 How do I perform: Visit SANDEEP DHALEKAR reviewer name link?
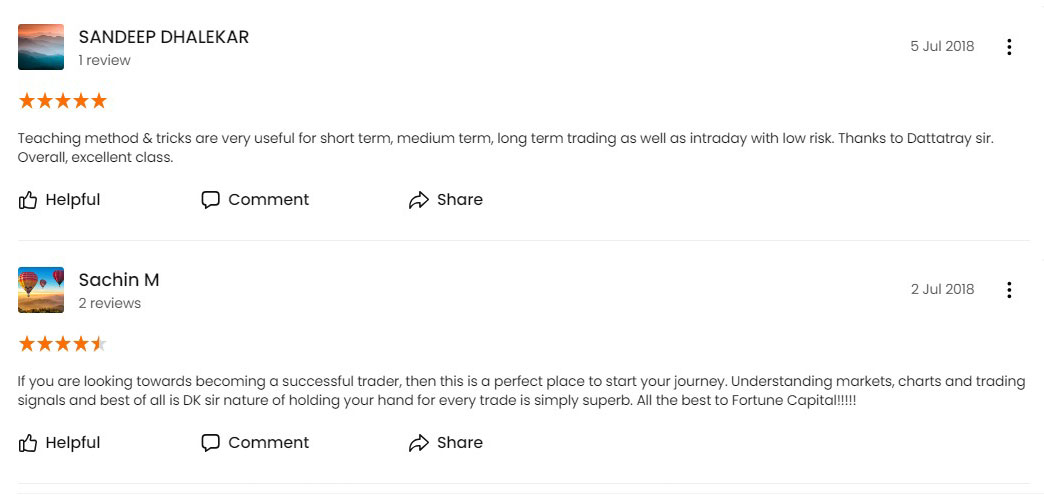point(164,37)
